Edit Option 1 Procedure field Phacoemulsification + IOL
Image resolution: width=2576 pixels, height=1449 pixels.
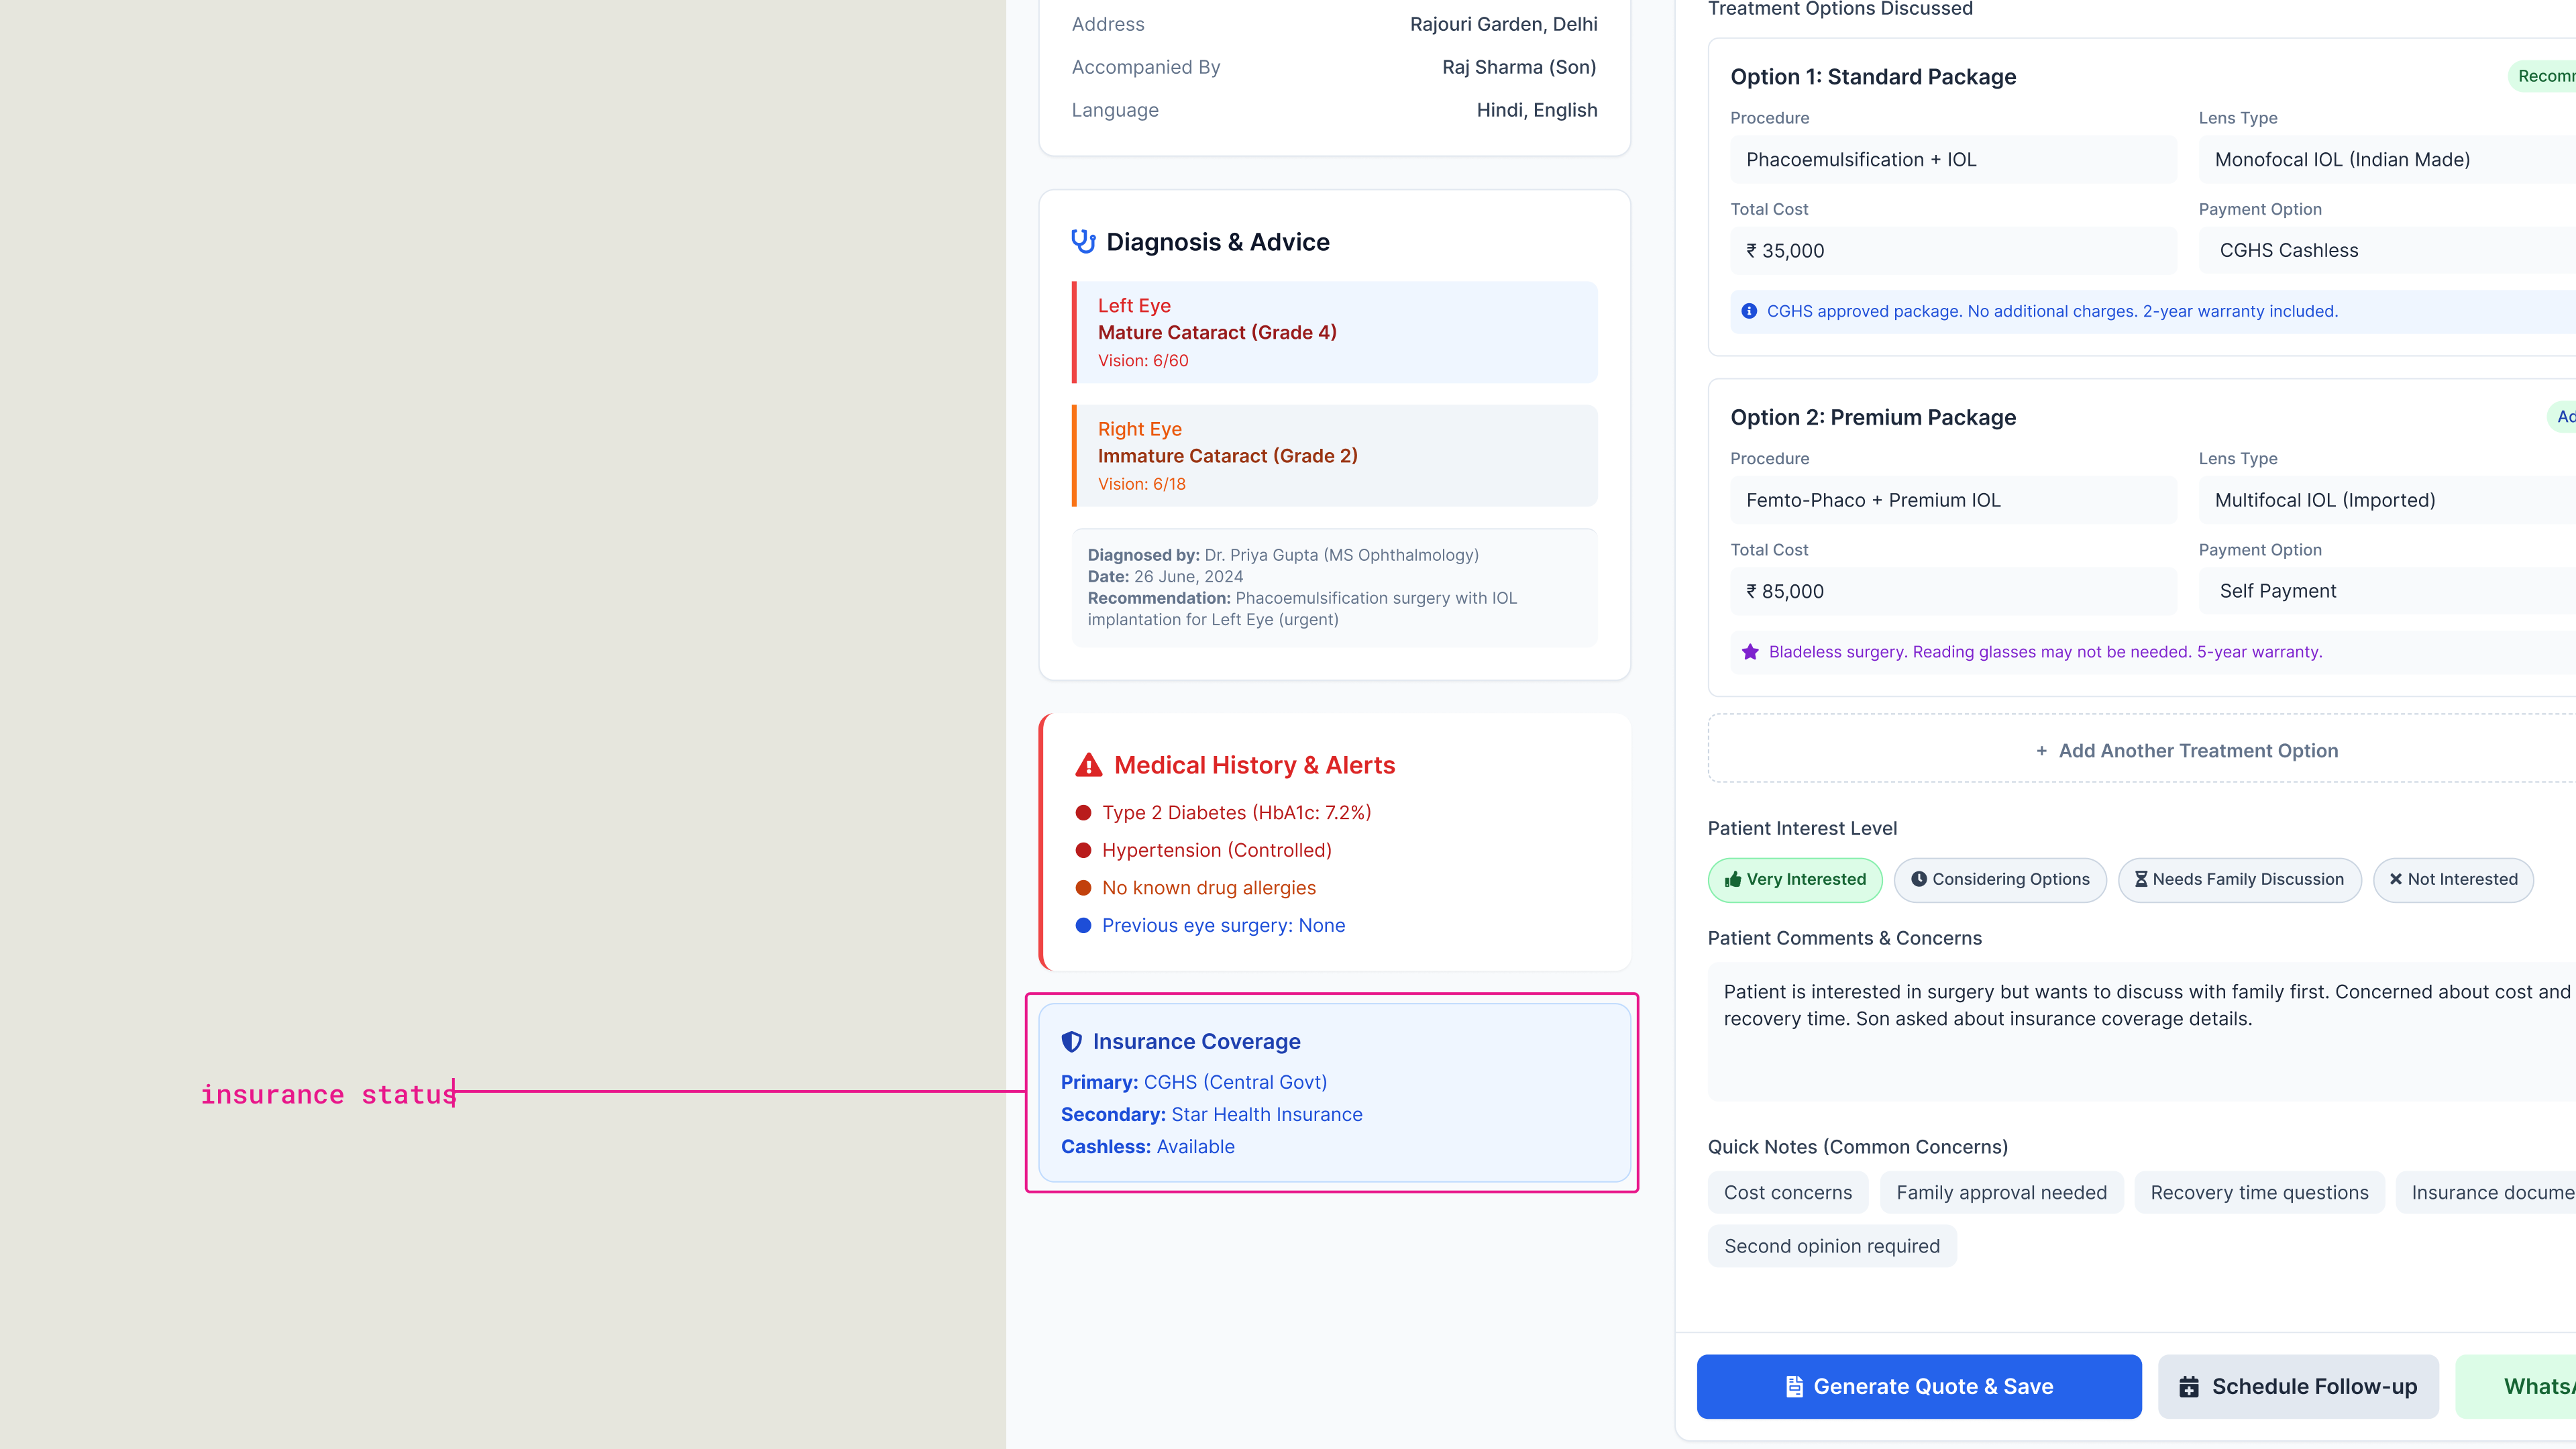point(1953,160)
